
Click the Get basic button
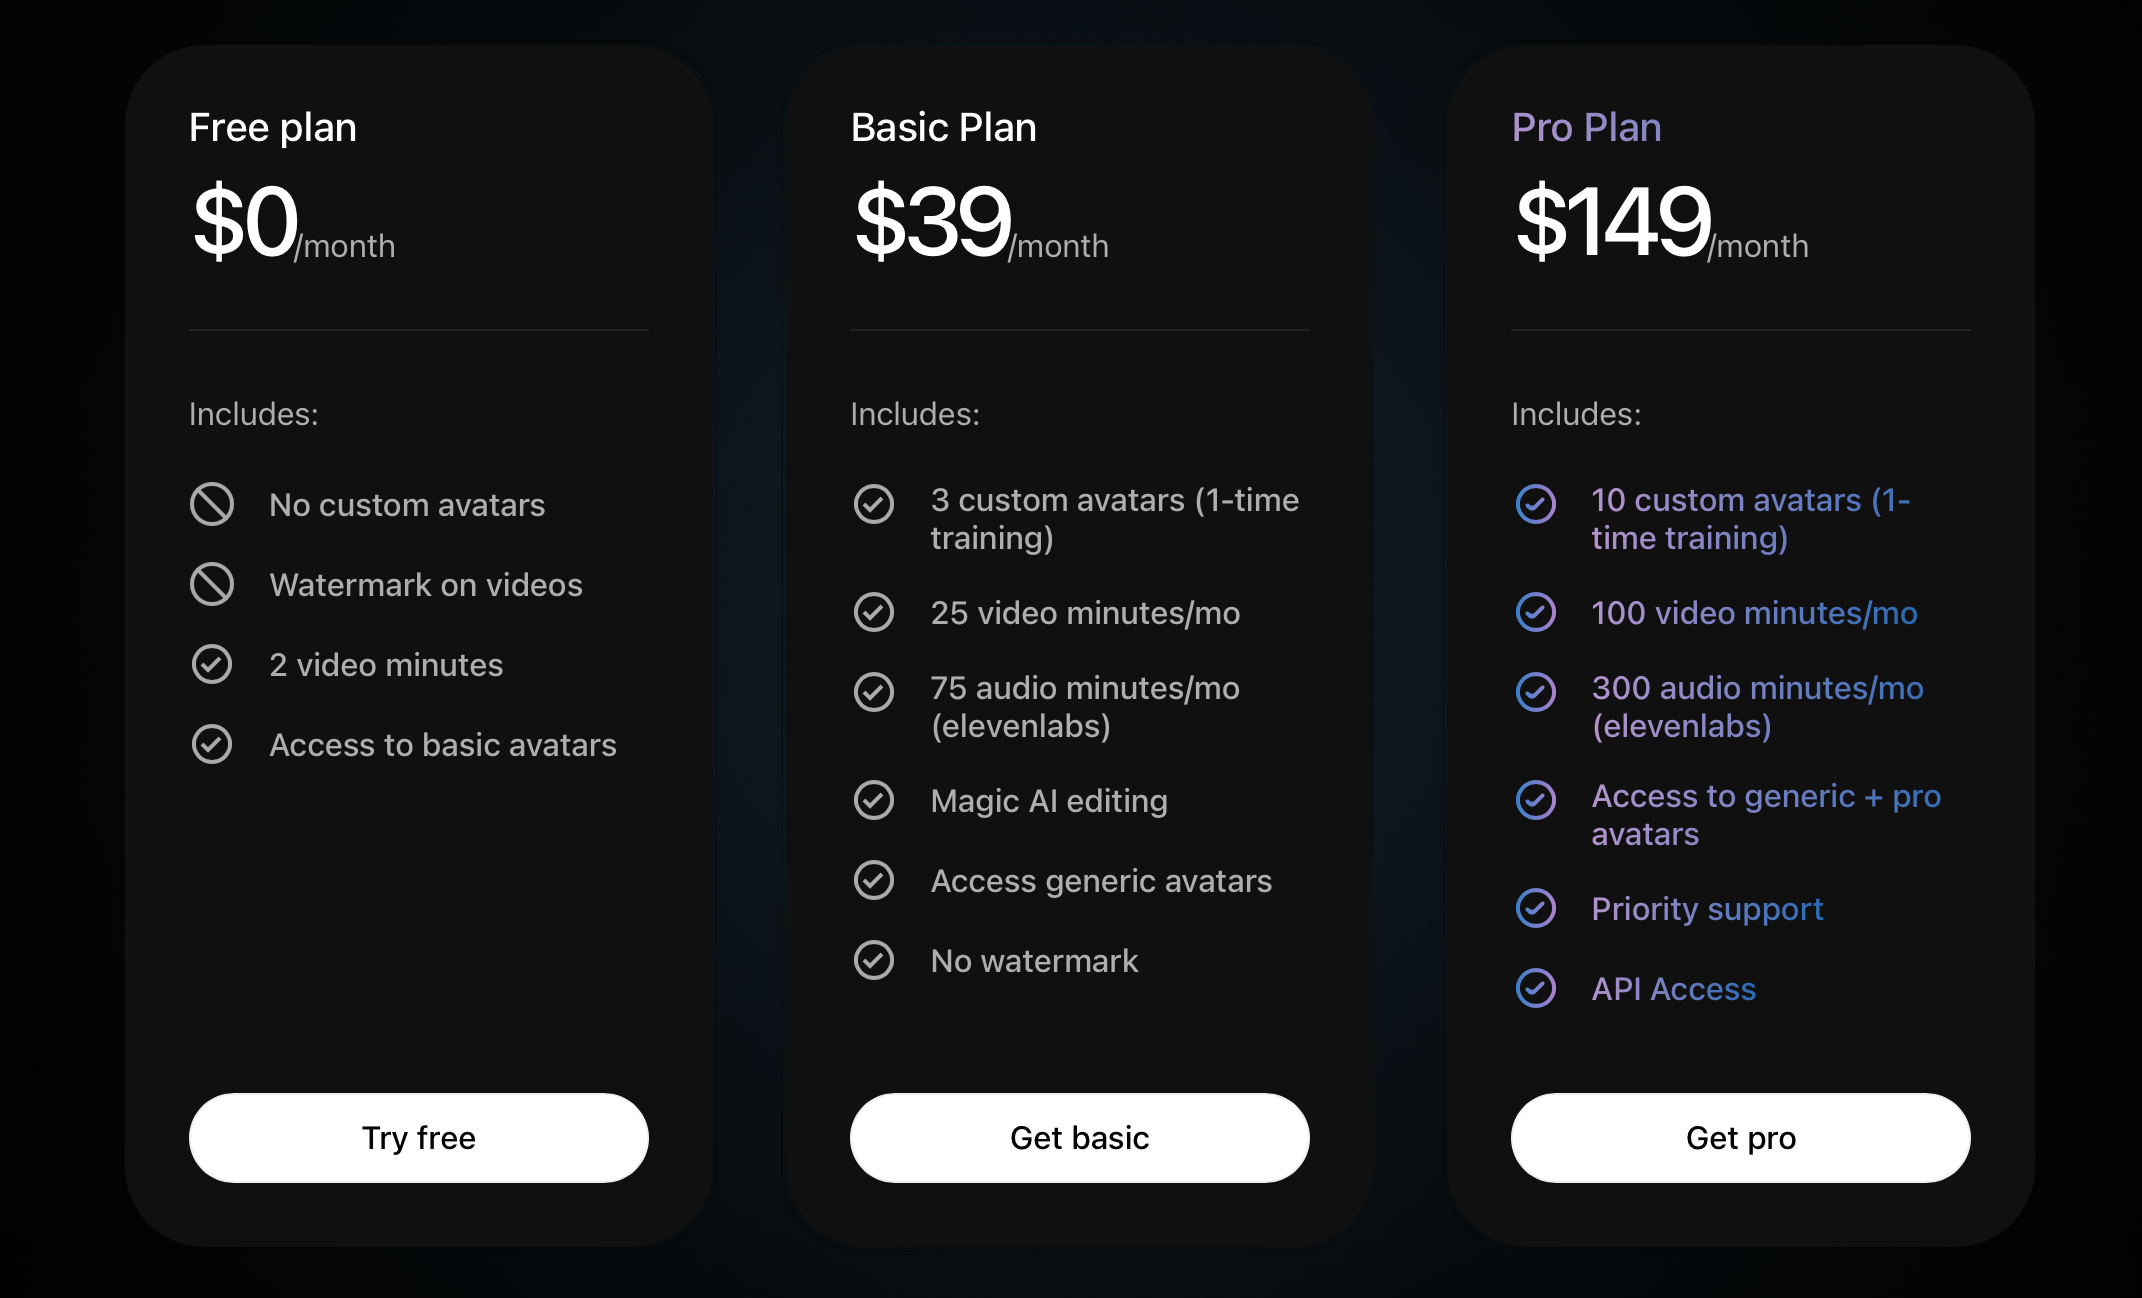tap(1080, 1138)
